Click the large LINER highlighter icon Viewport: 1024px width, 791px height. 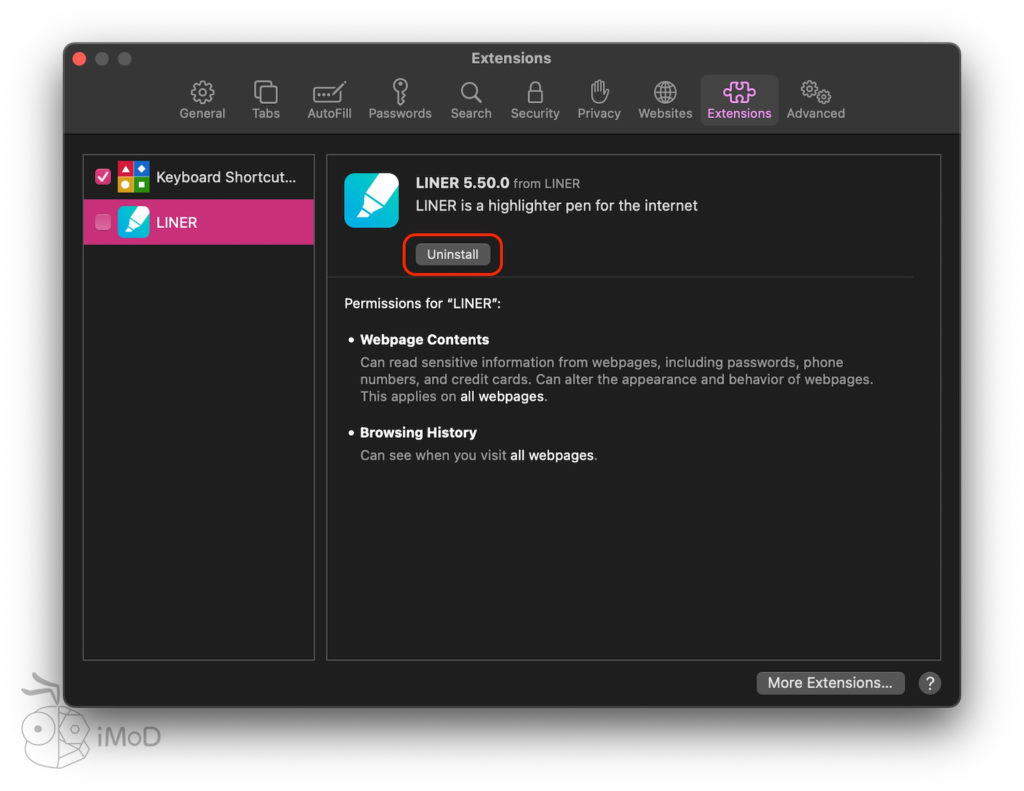point(371,200)
